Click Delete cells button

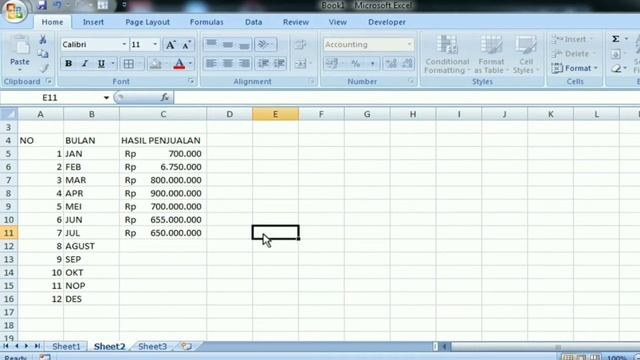[573, 53]
